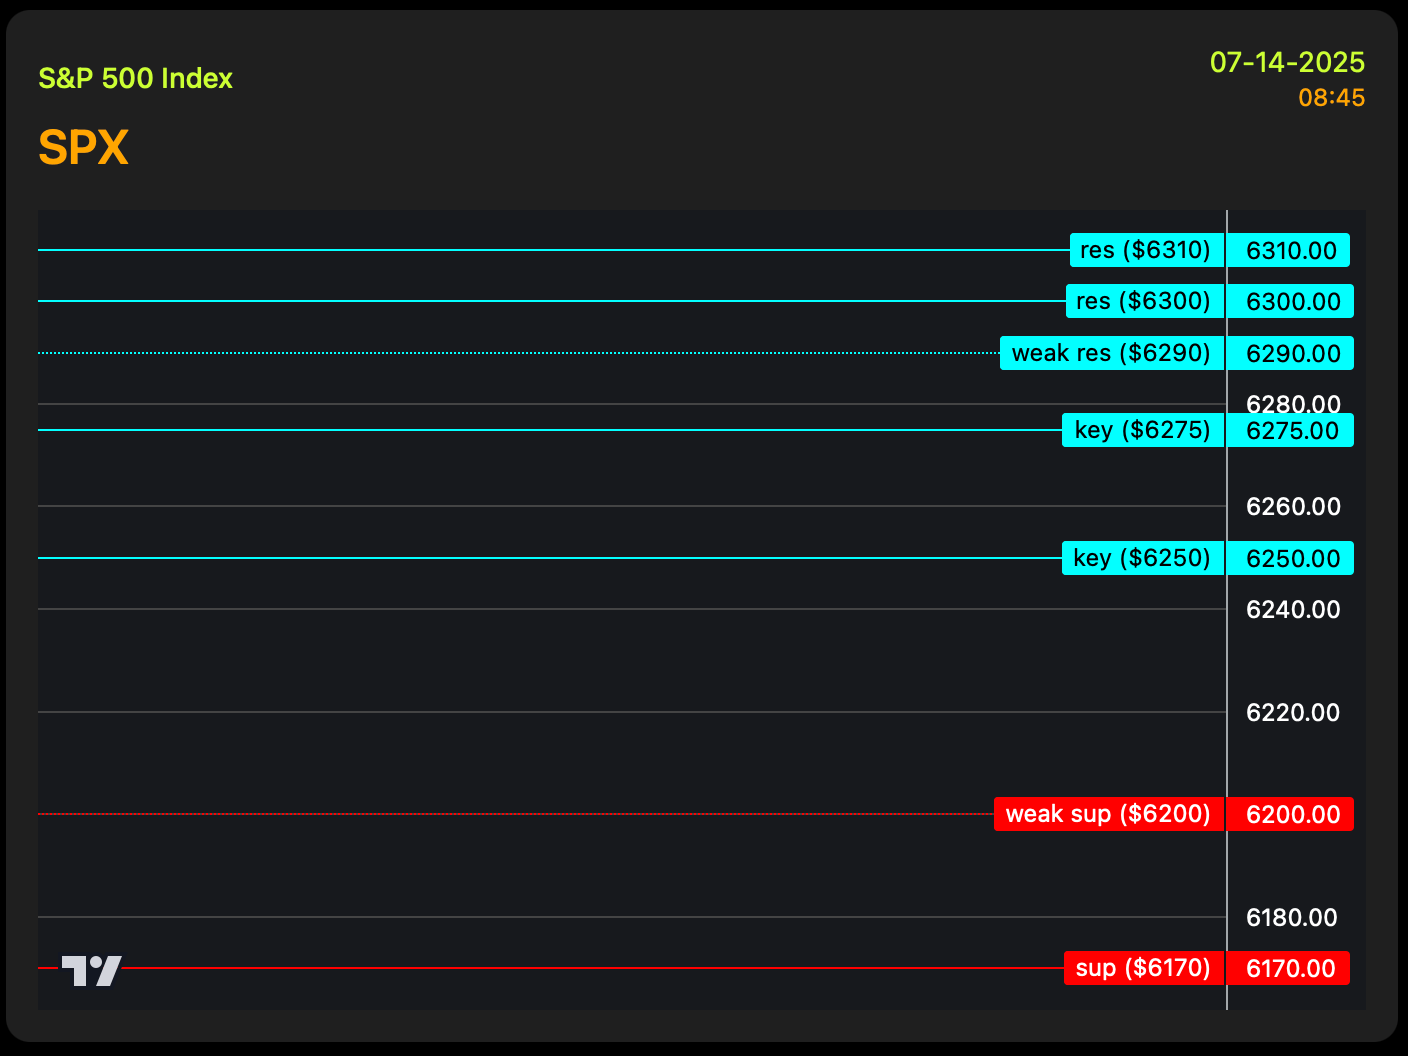Click the S&P 500 Index title

135,78
